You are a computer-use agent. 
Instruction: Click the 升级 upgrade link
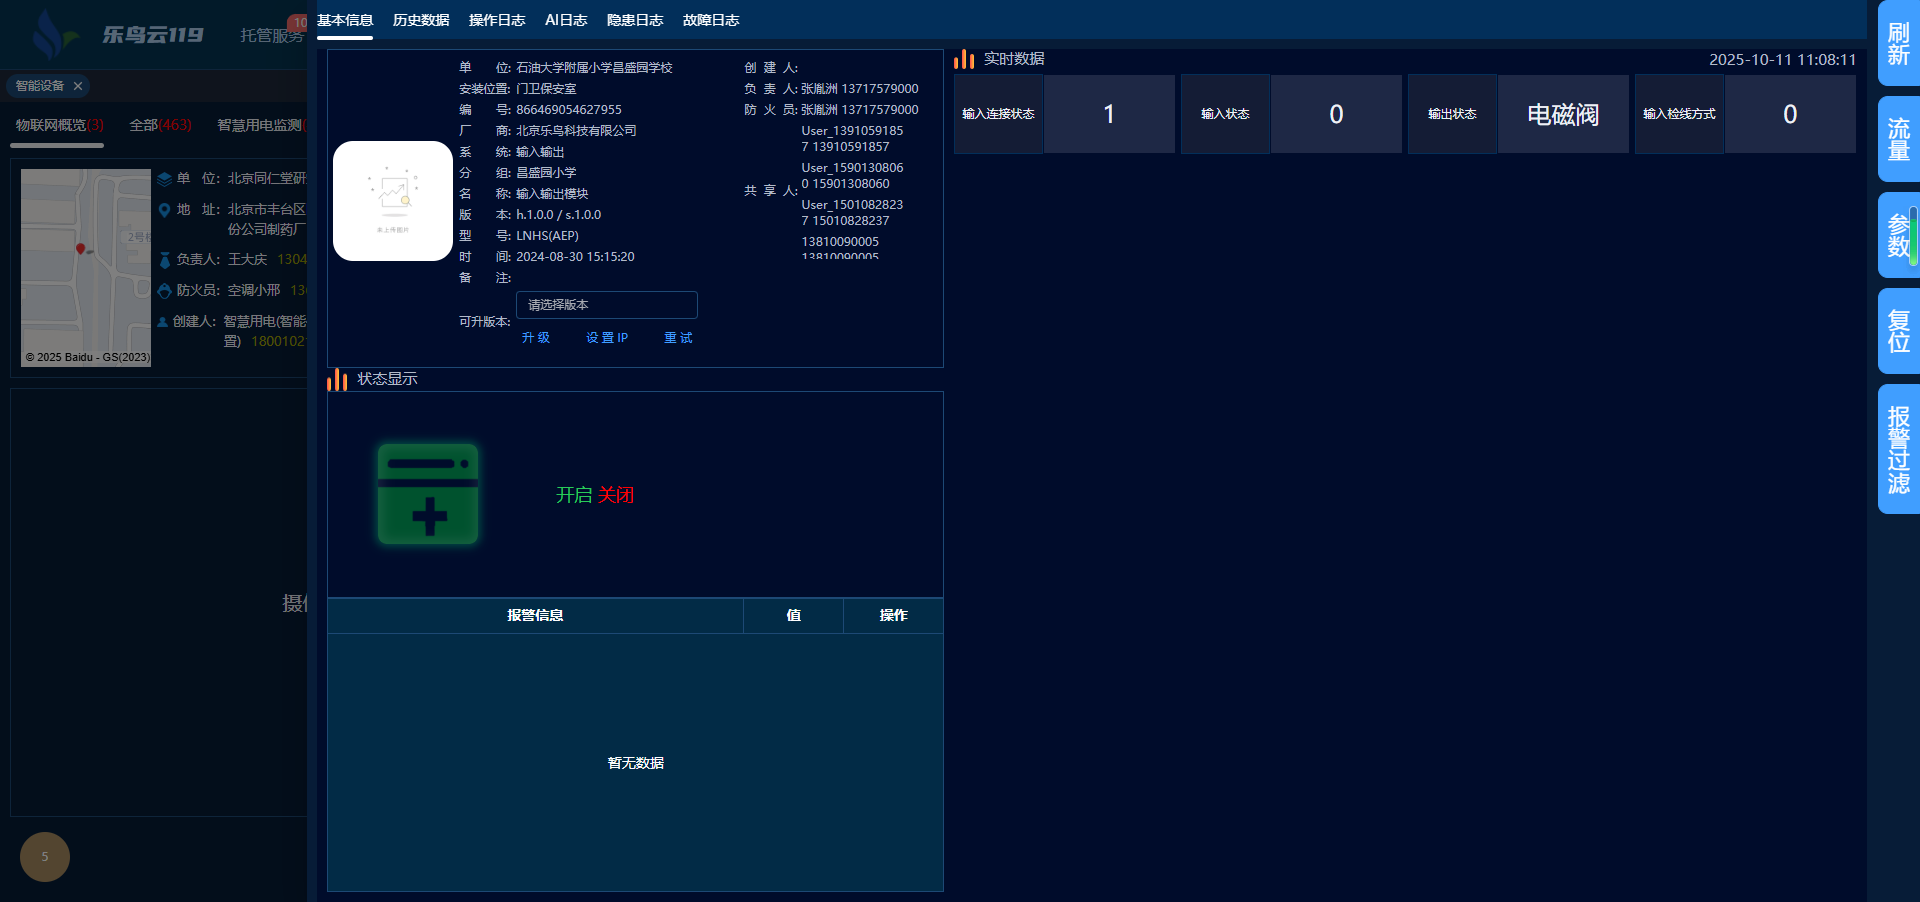(536, 338)
